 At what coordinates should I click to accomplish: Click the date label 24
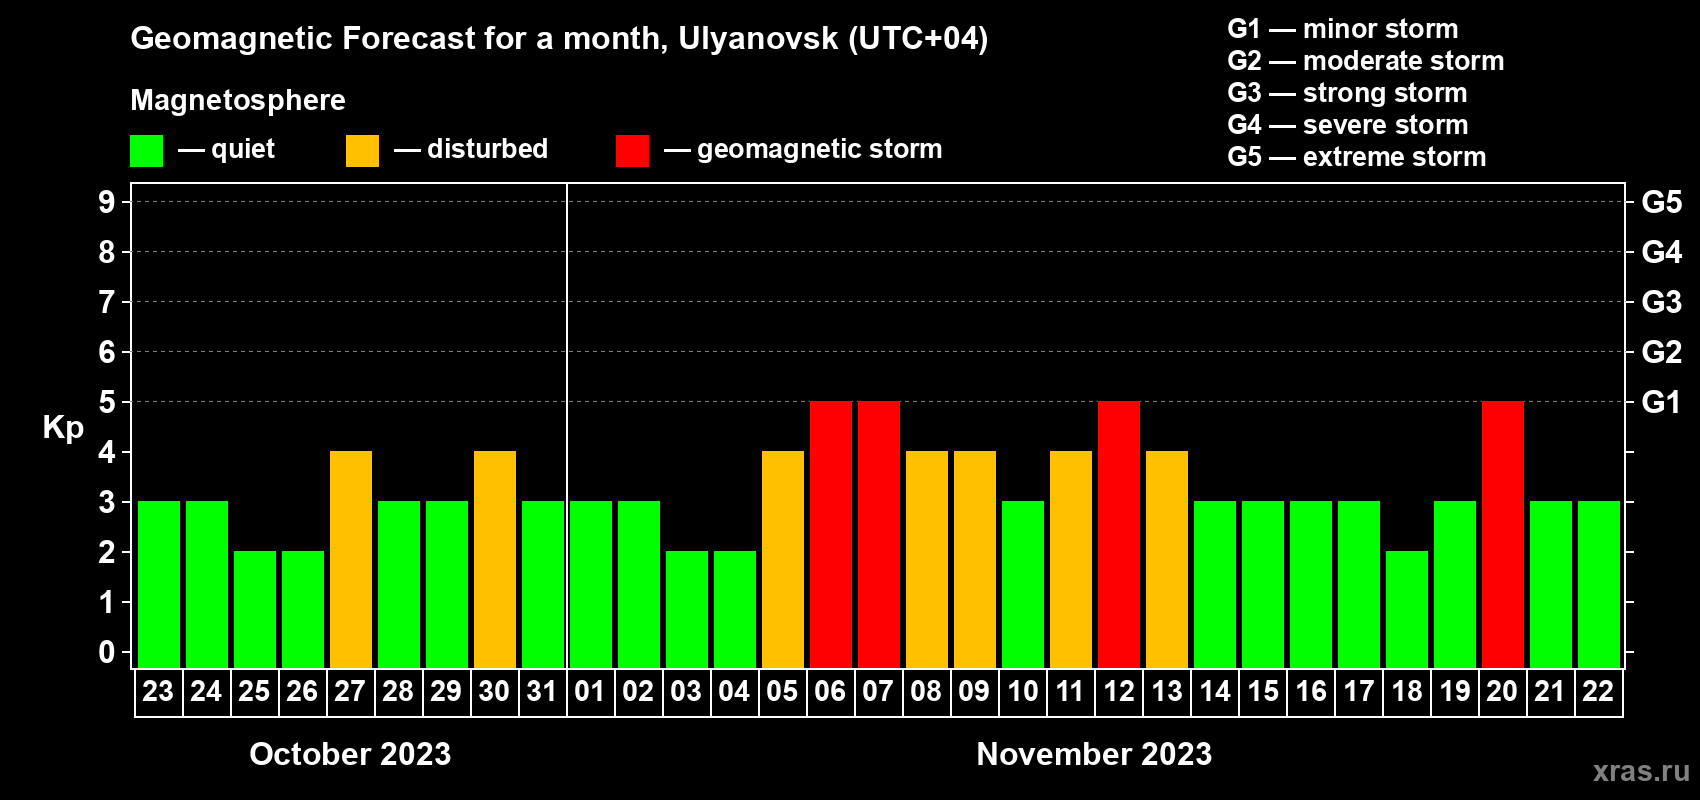pos(206,691)
